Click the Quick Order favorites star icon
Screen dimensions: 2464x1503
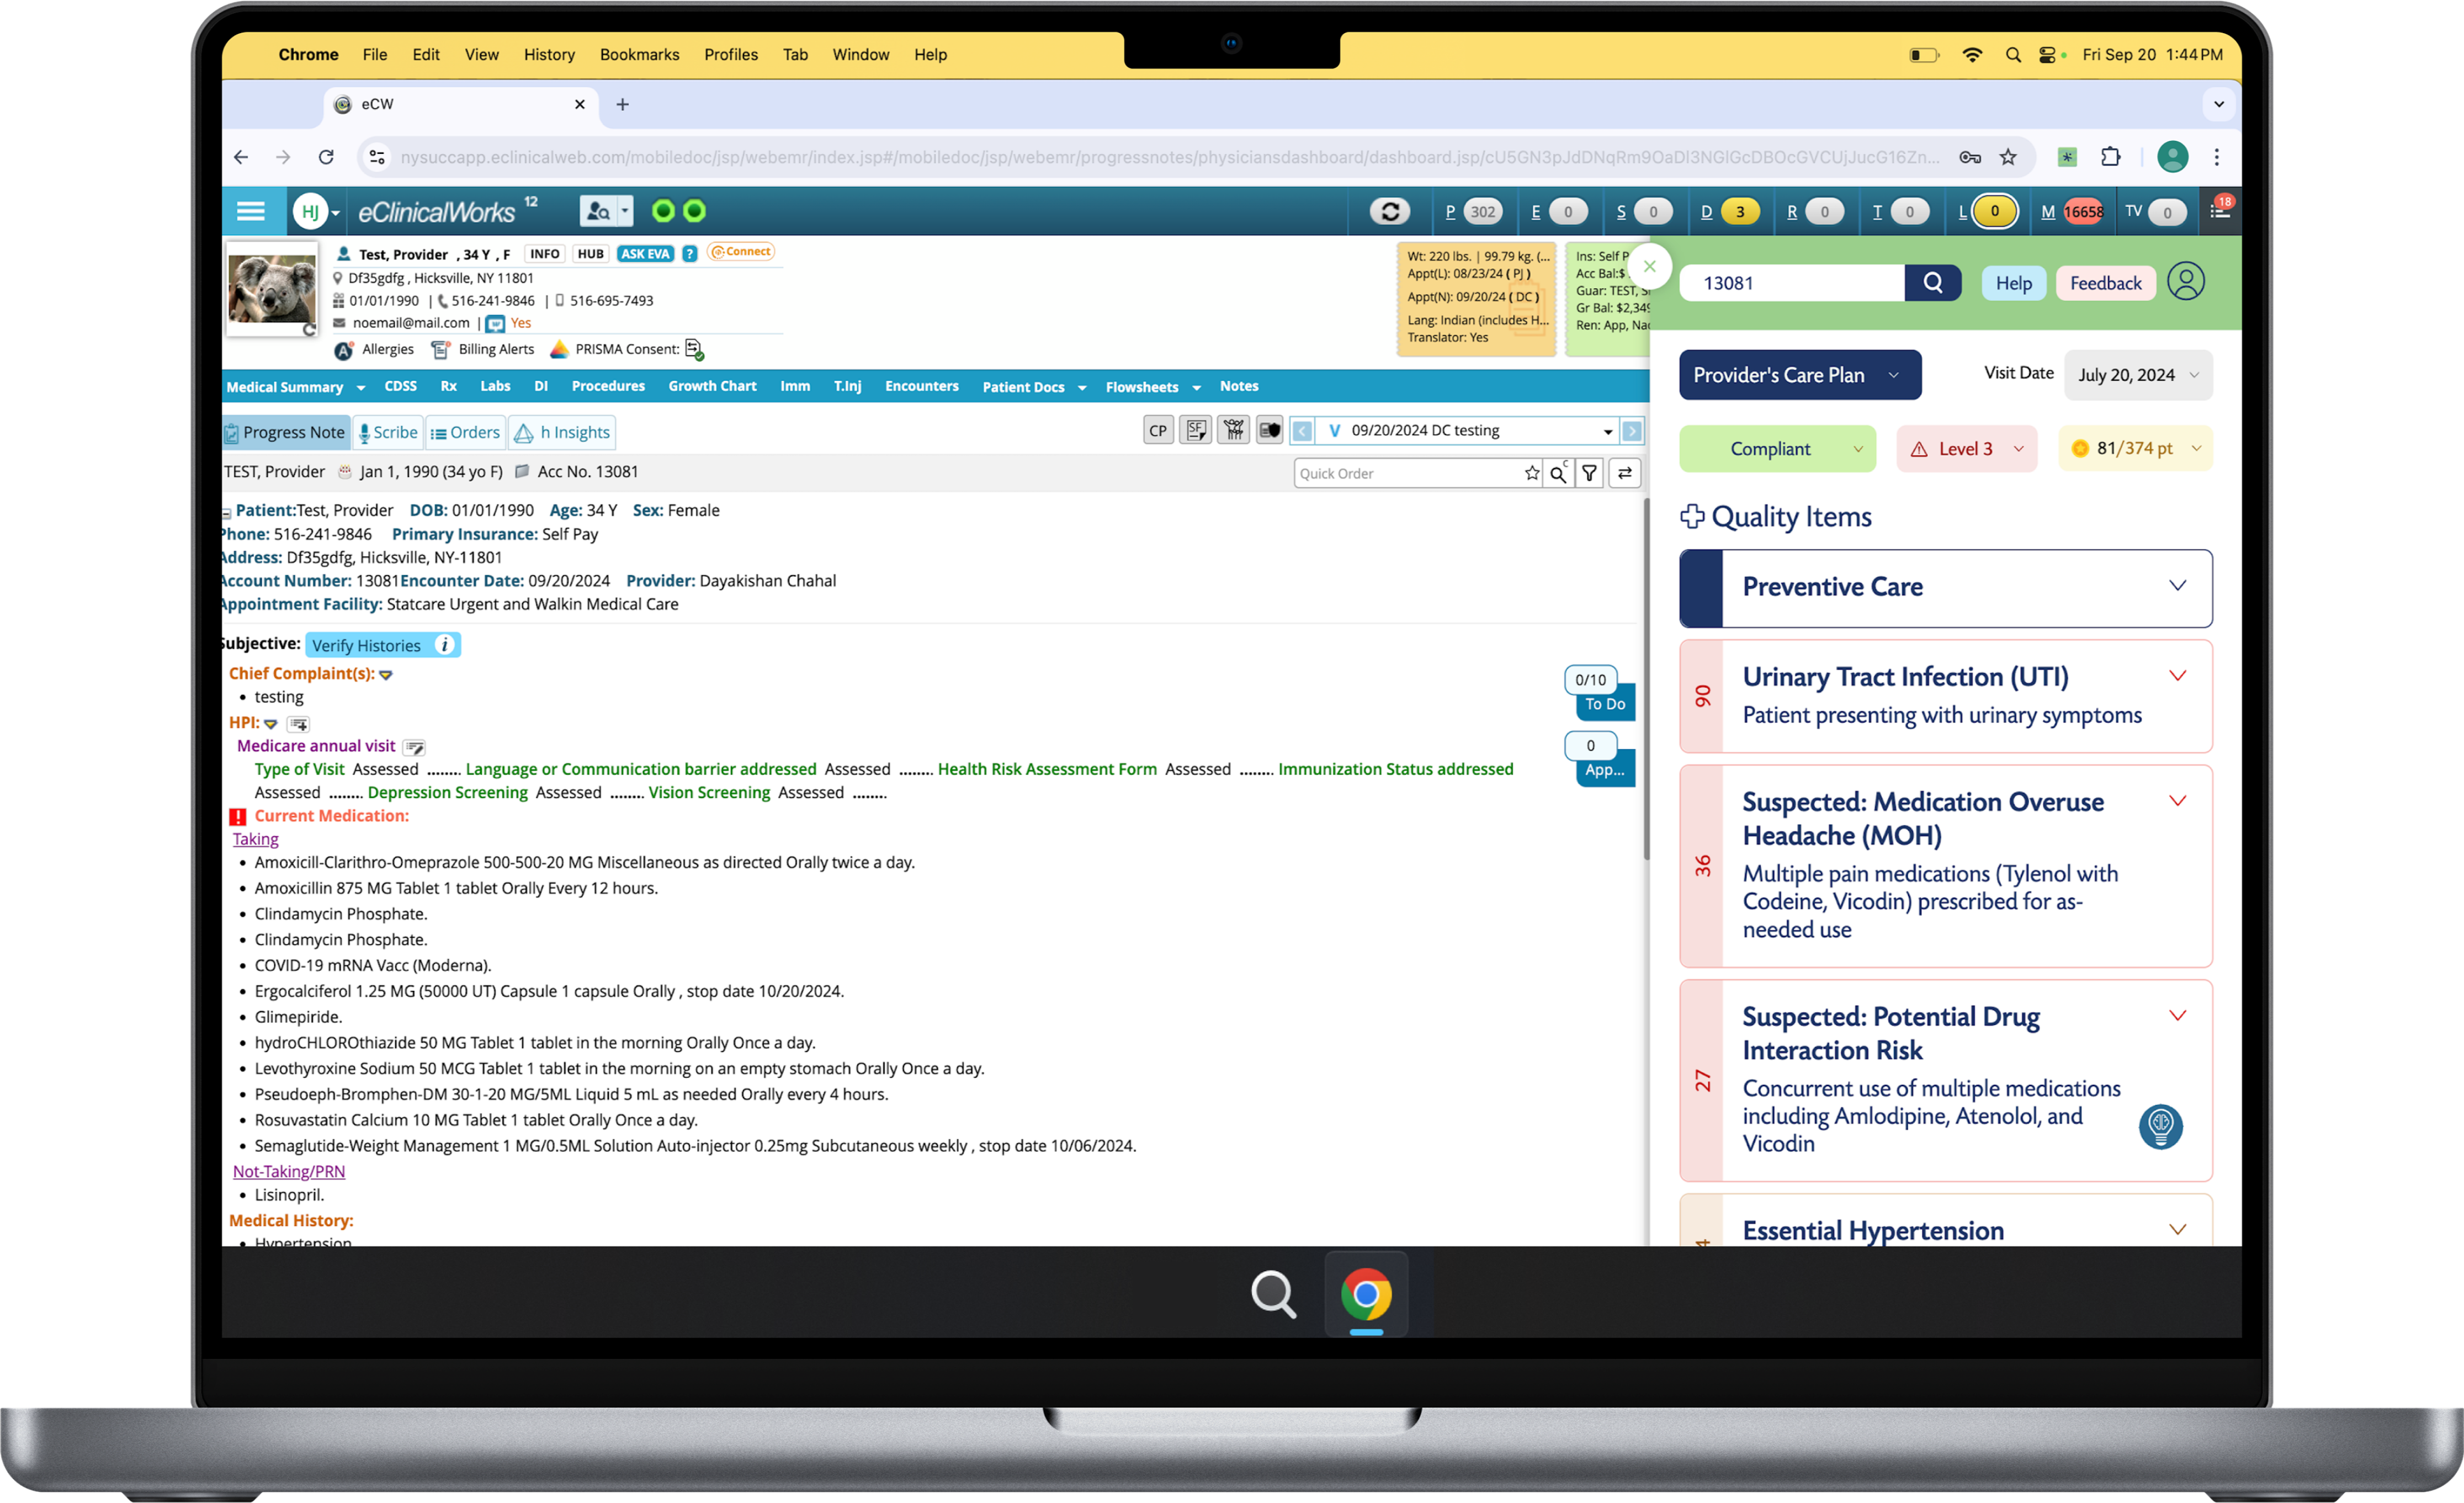(1532, 473)
